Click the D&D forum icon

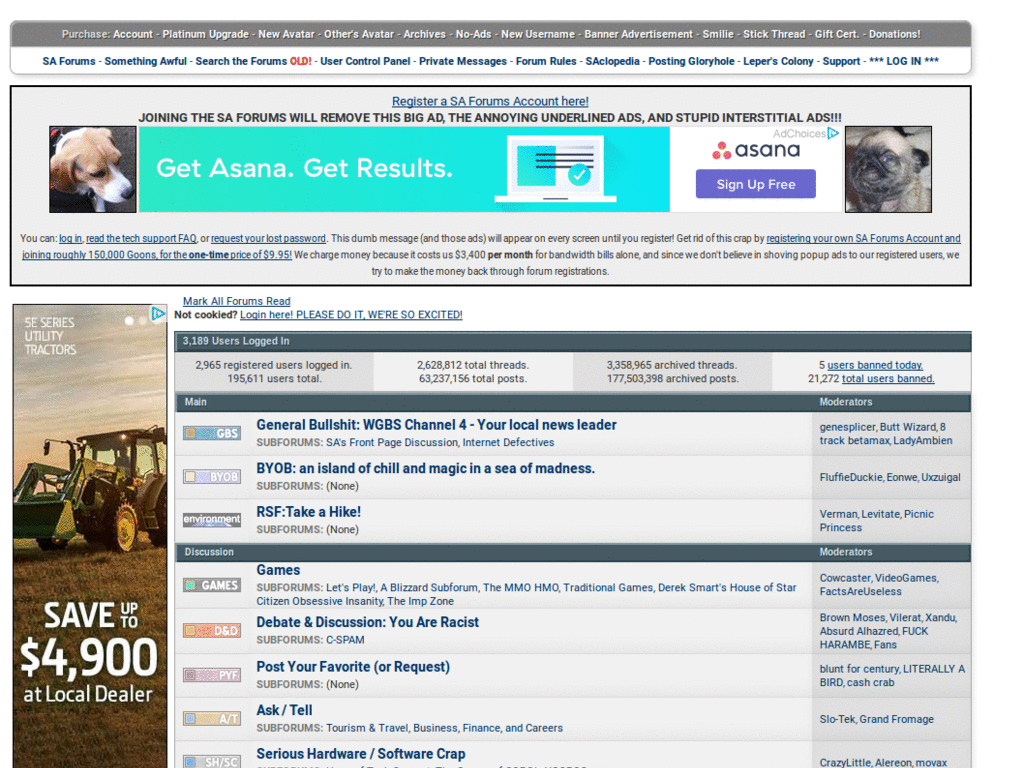(212, 631)
